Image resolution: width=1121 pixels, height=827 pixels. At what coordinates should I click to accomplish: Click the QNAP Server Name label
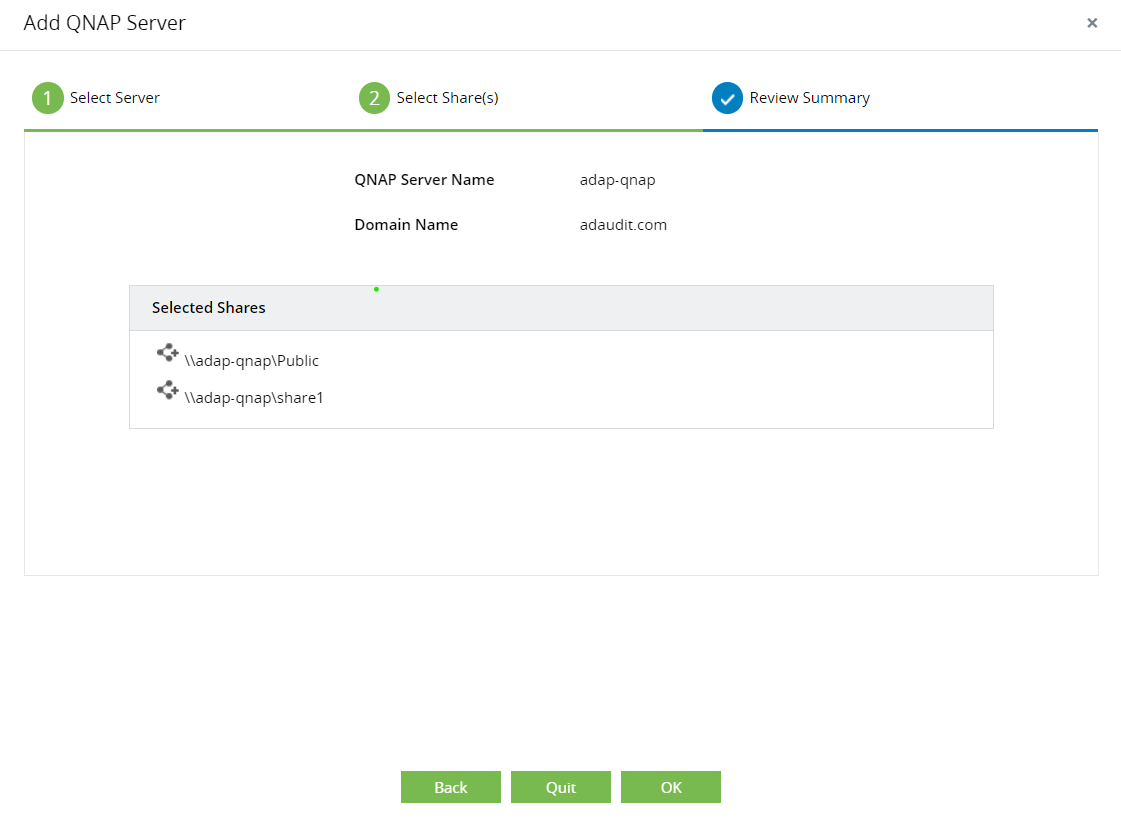[x=425, y=179]
